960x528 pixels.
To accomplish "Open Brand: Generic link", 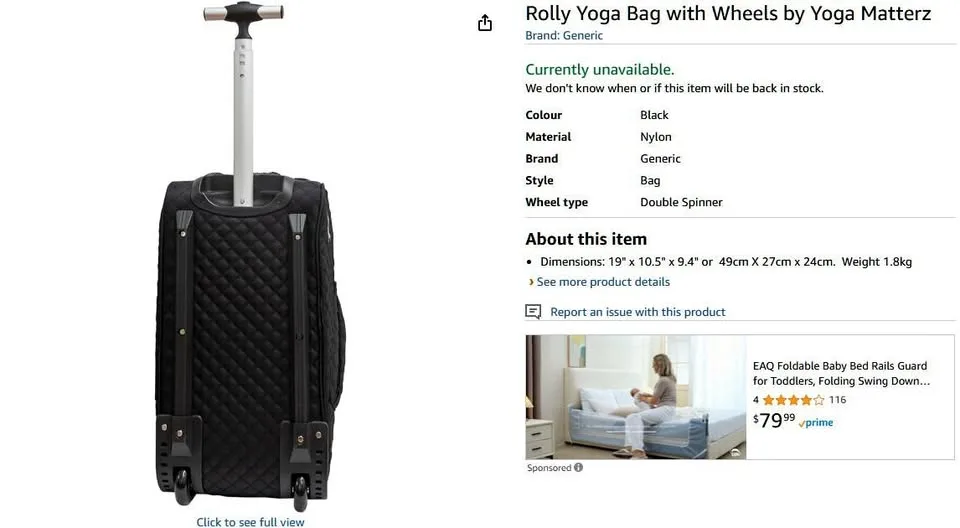I will point(564,36).
